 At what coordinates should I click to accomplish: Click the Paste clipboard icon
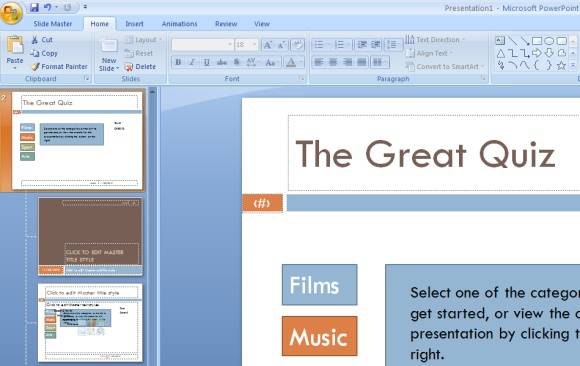[x=15, y=45]
